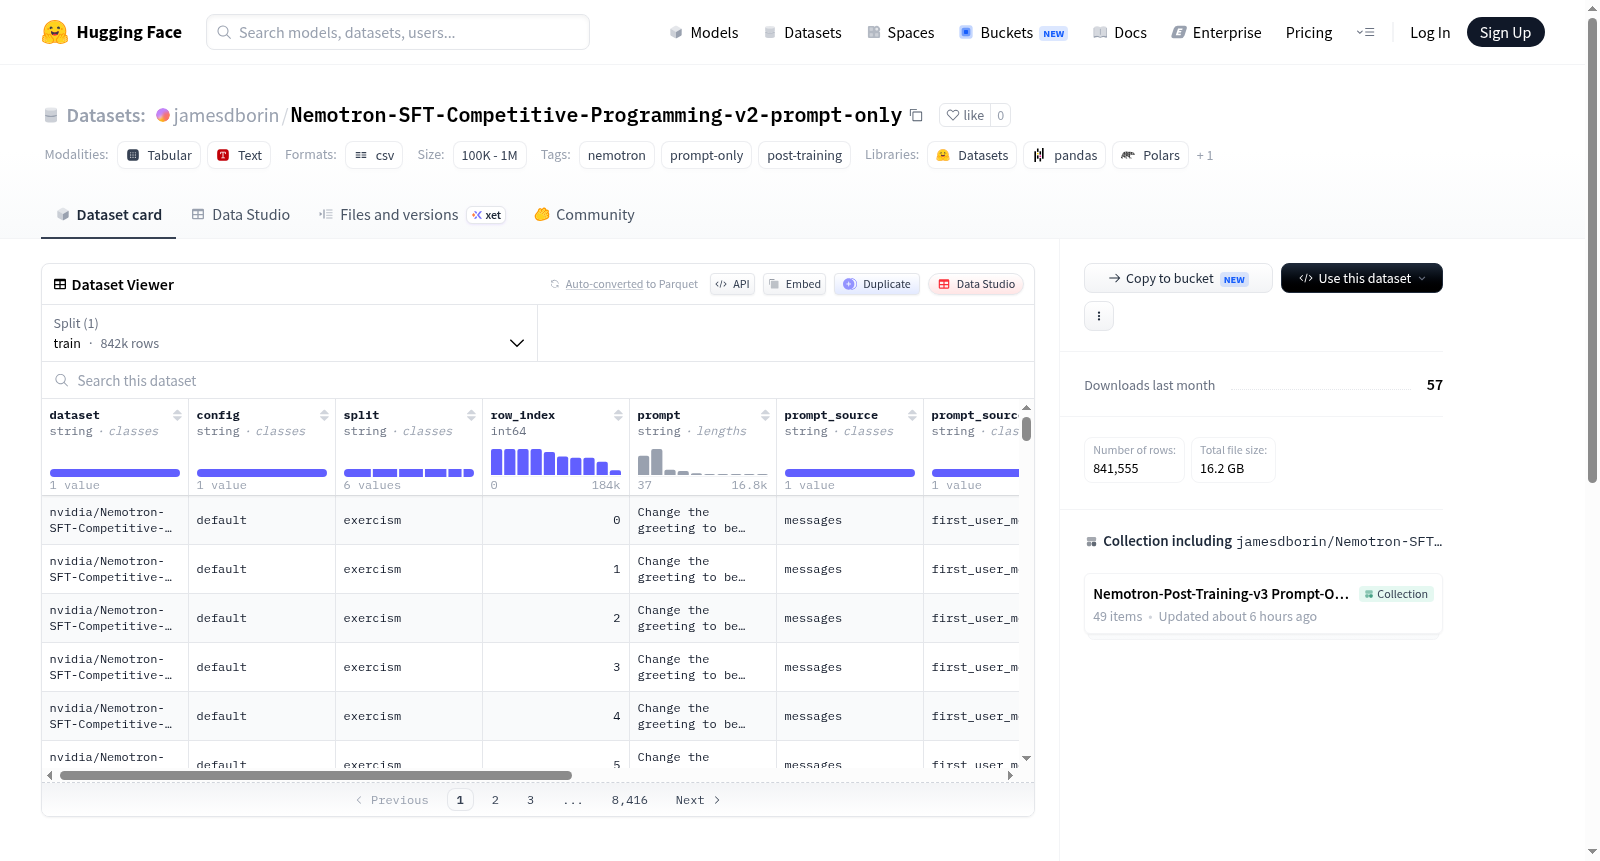Image resolution: width=1600 pixels, height=861 pixels.
Task: Sort the split column
Action: [471, 415]
